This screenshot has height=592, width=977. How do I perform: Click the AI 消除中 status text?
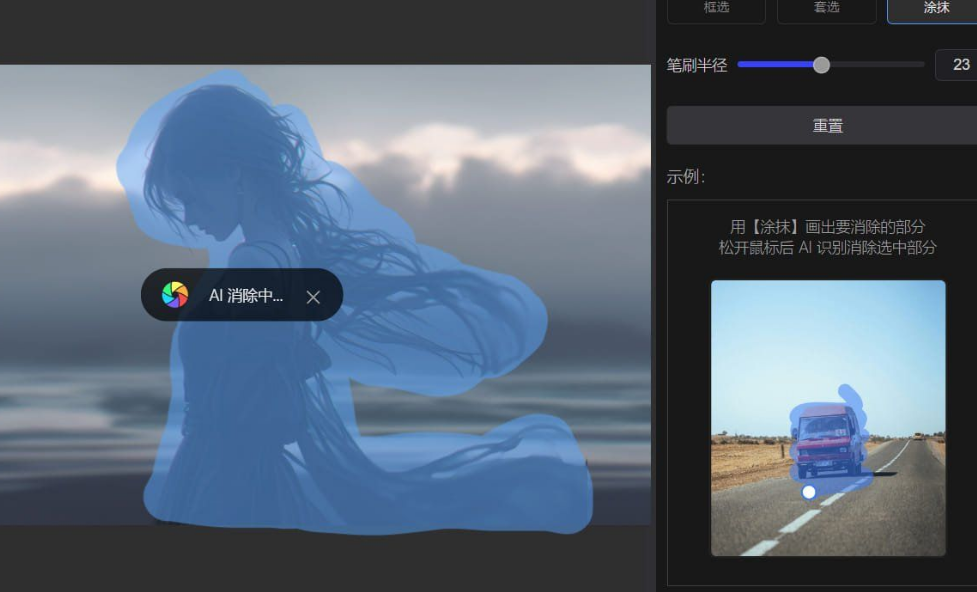point(245,296)
